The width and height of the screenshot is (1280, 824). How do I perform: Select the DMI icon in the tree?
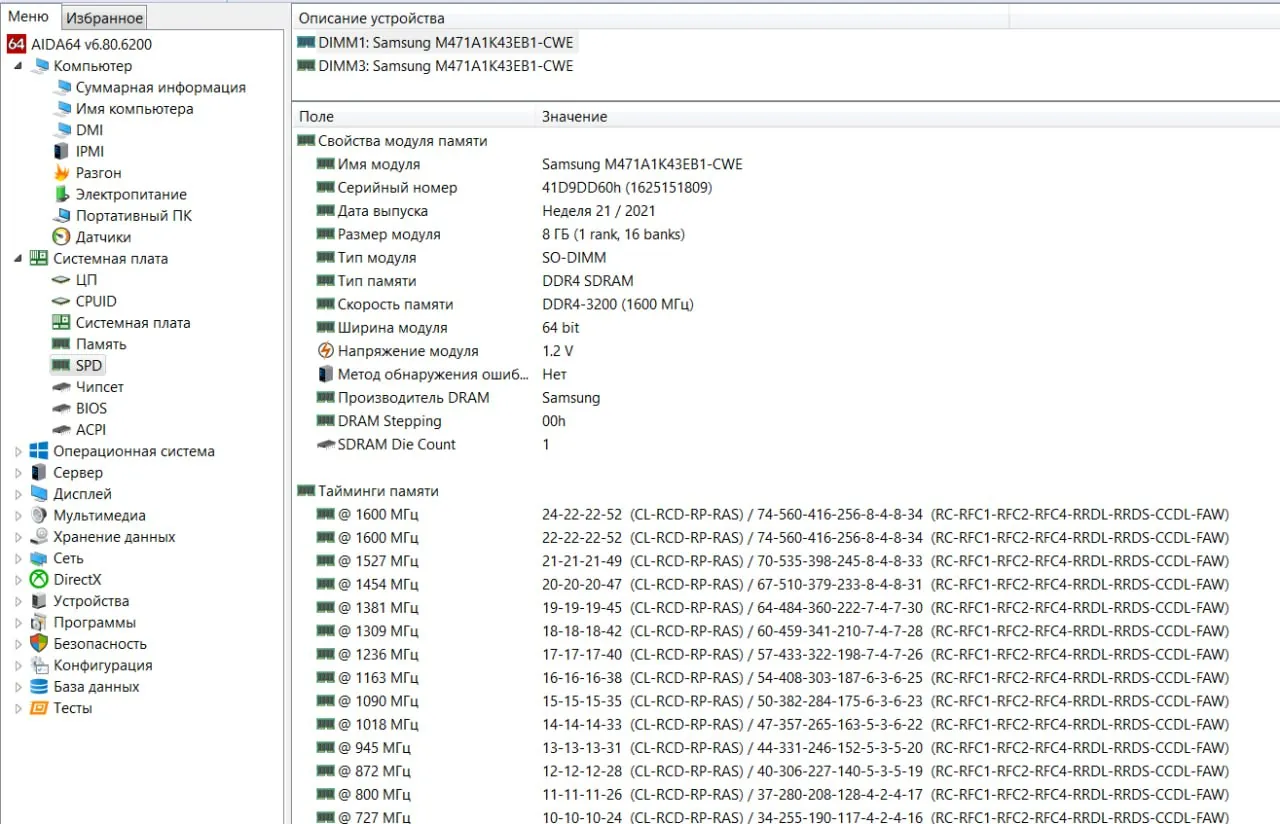point(62,130)
